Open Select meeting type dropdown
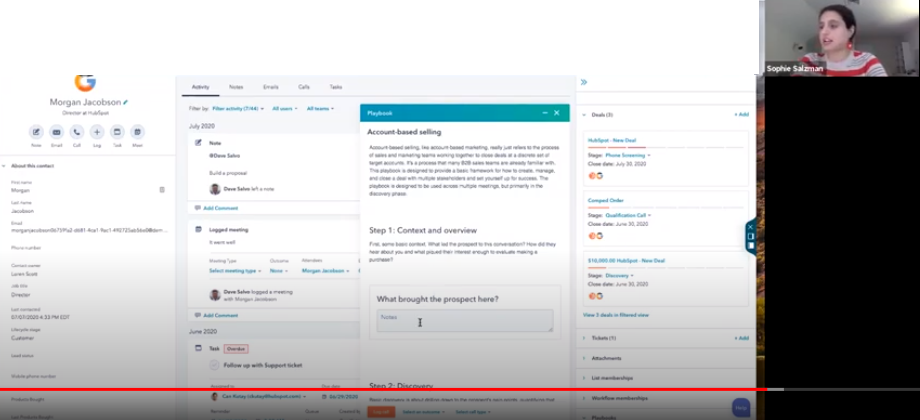Image resolution: width=920 pixels, height=420 pixels. click(235, 271)
